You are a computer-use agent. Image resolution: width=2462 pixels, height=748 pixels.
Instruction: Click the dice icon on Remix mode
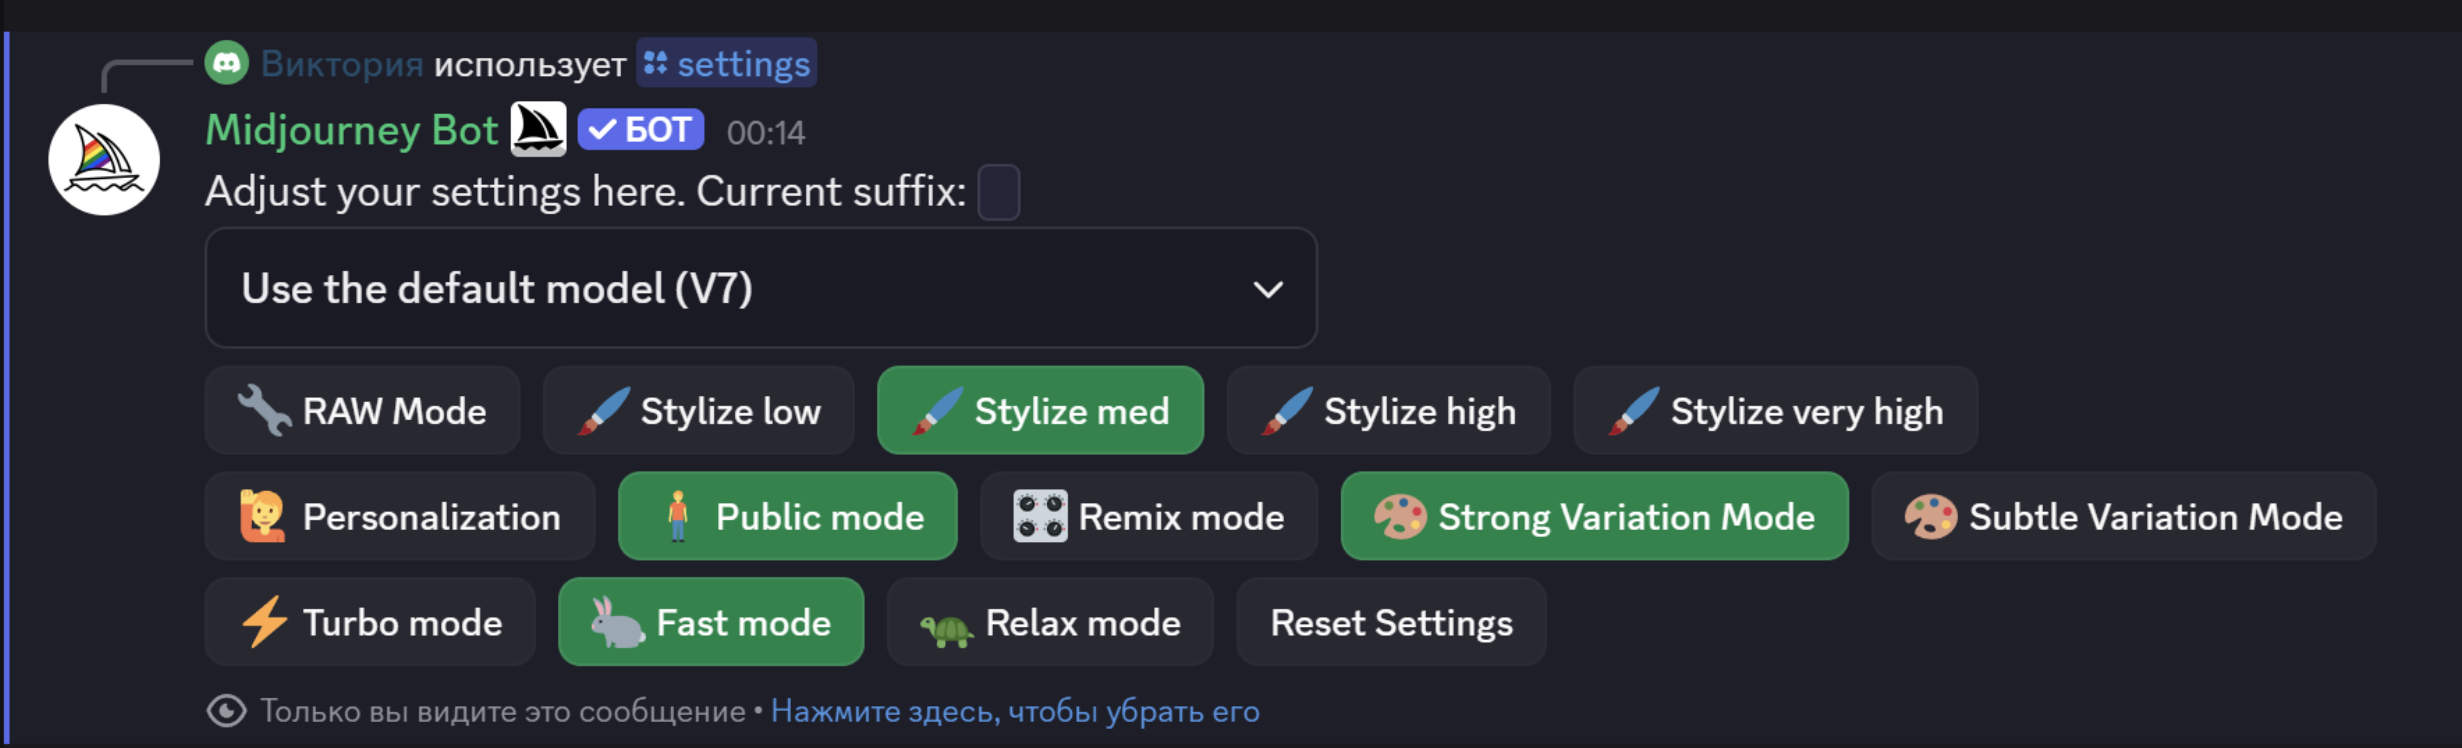1040,516
